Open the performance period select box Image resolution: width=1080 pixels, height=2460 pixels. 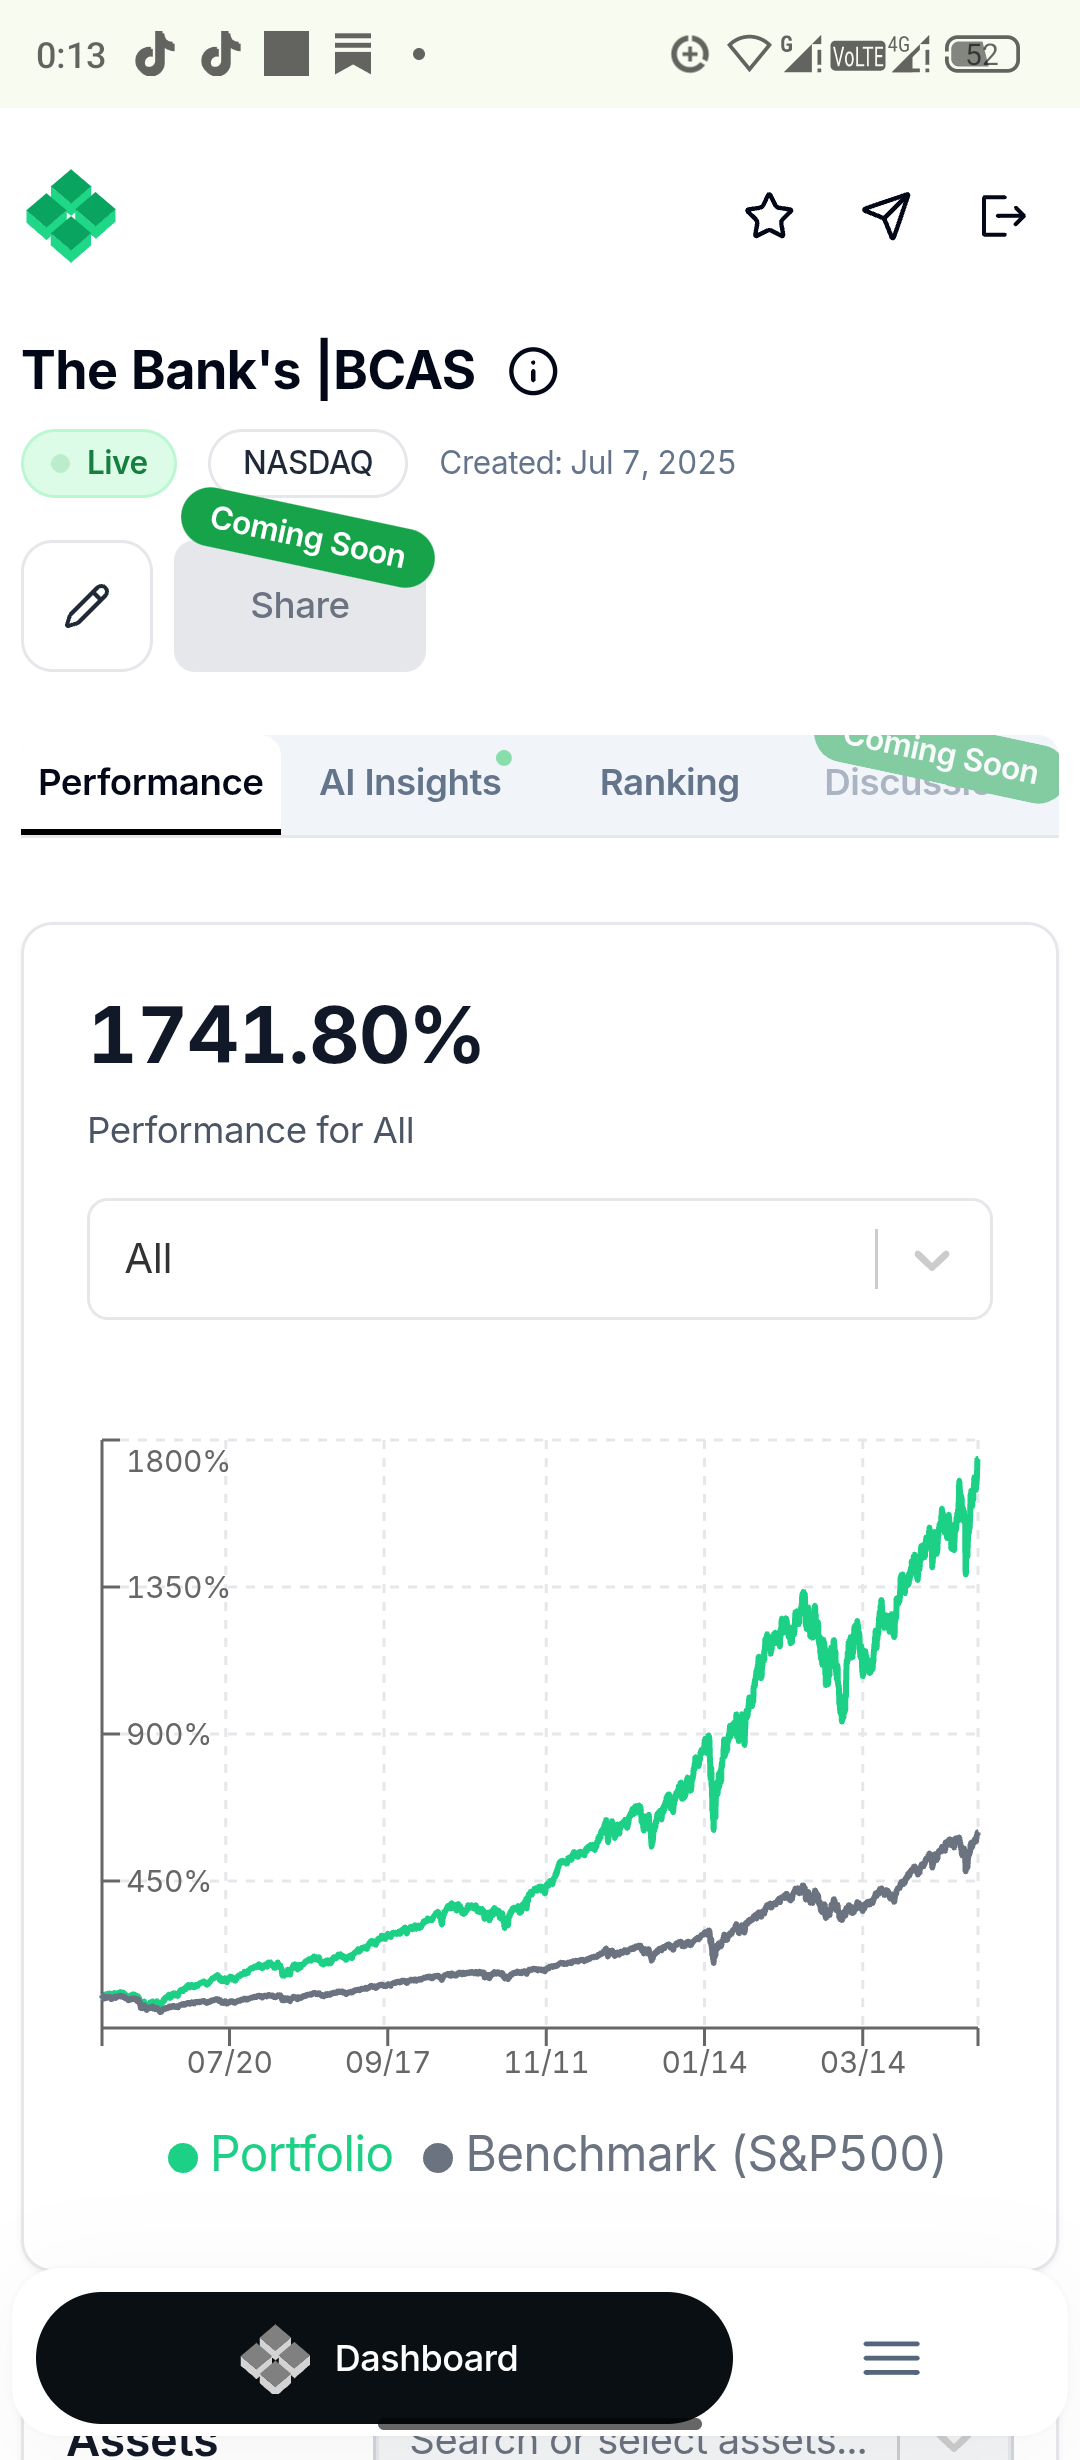point(540,1259)
